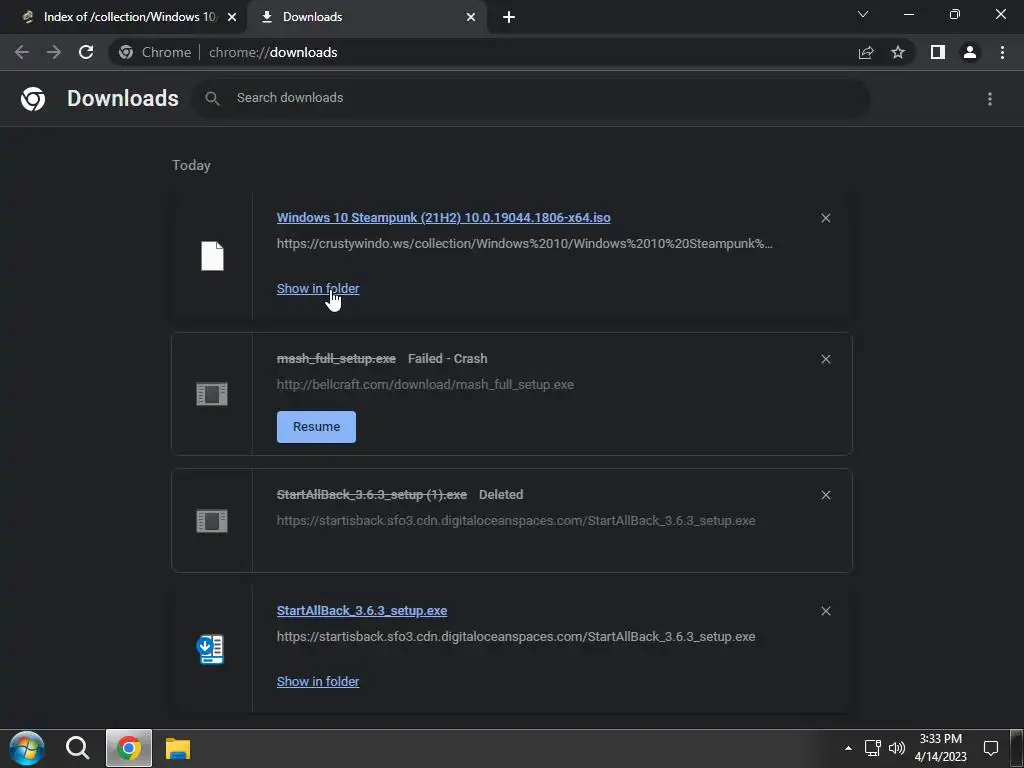1024x768 pixels.
Task: Click the search magnifier icon in downloads
Action: (x=212, y=98)
